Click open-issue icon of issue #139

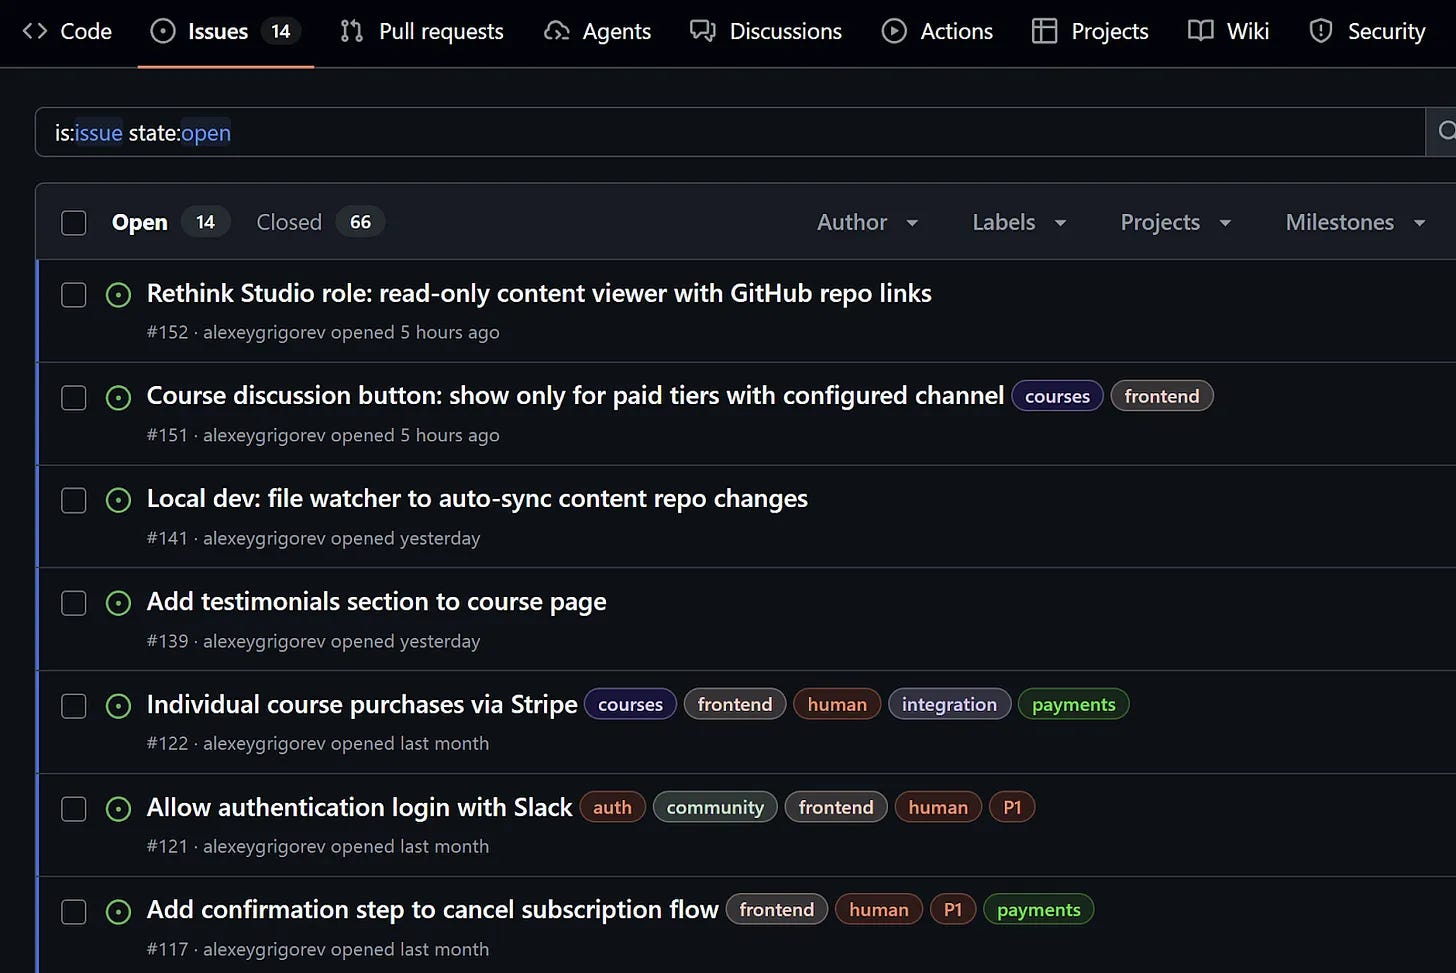118,603
